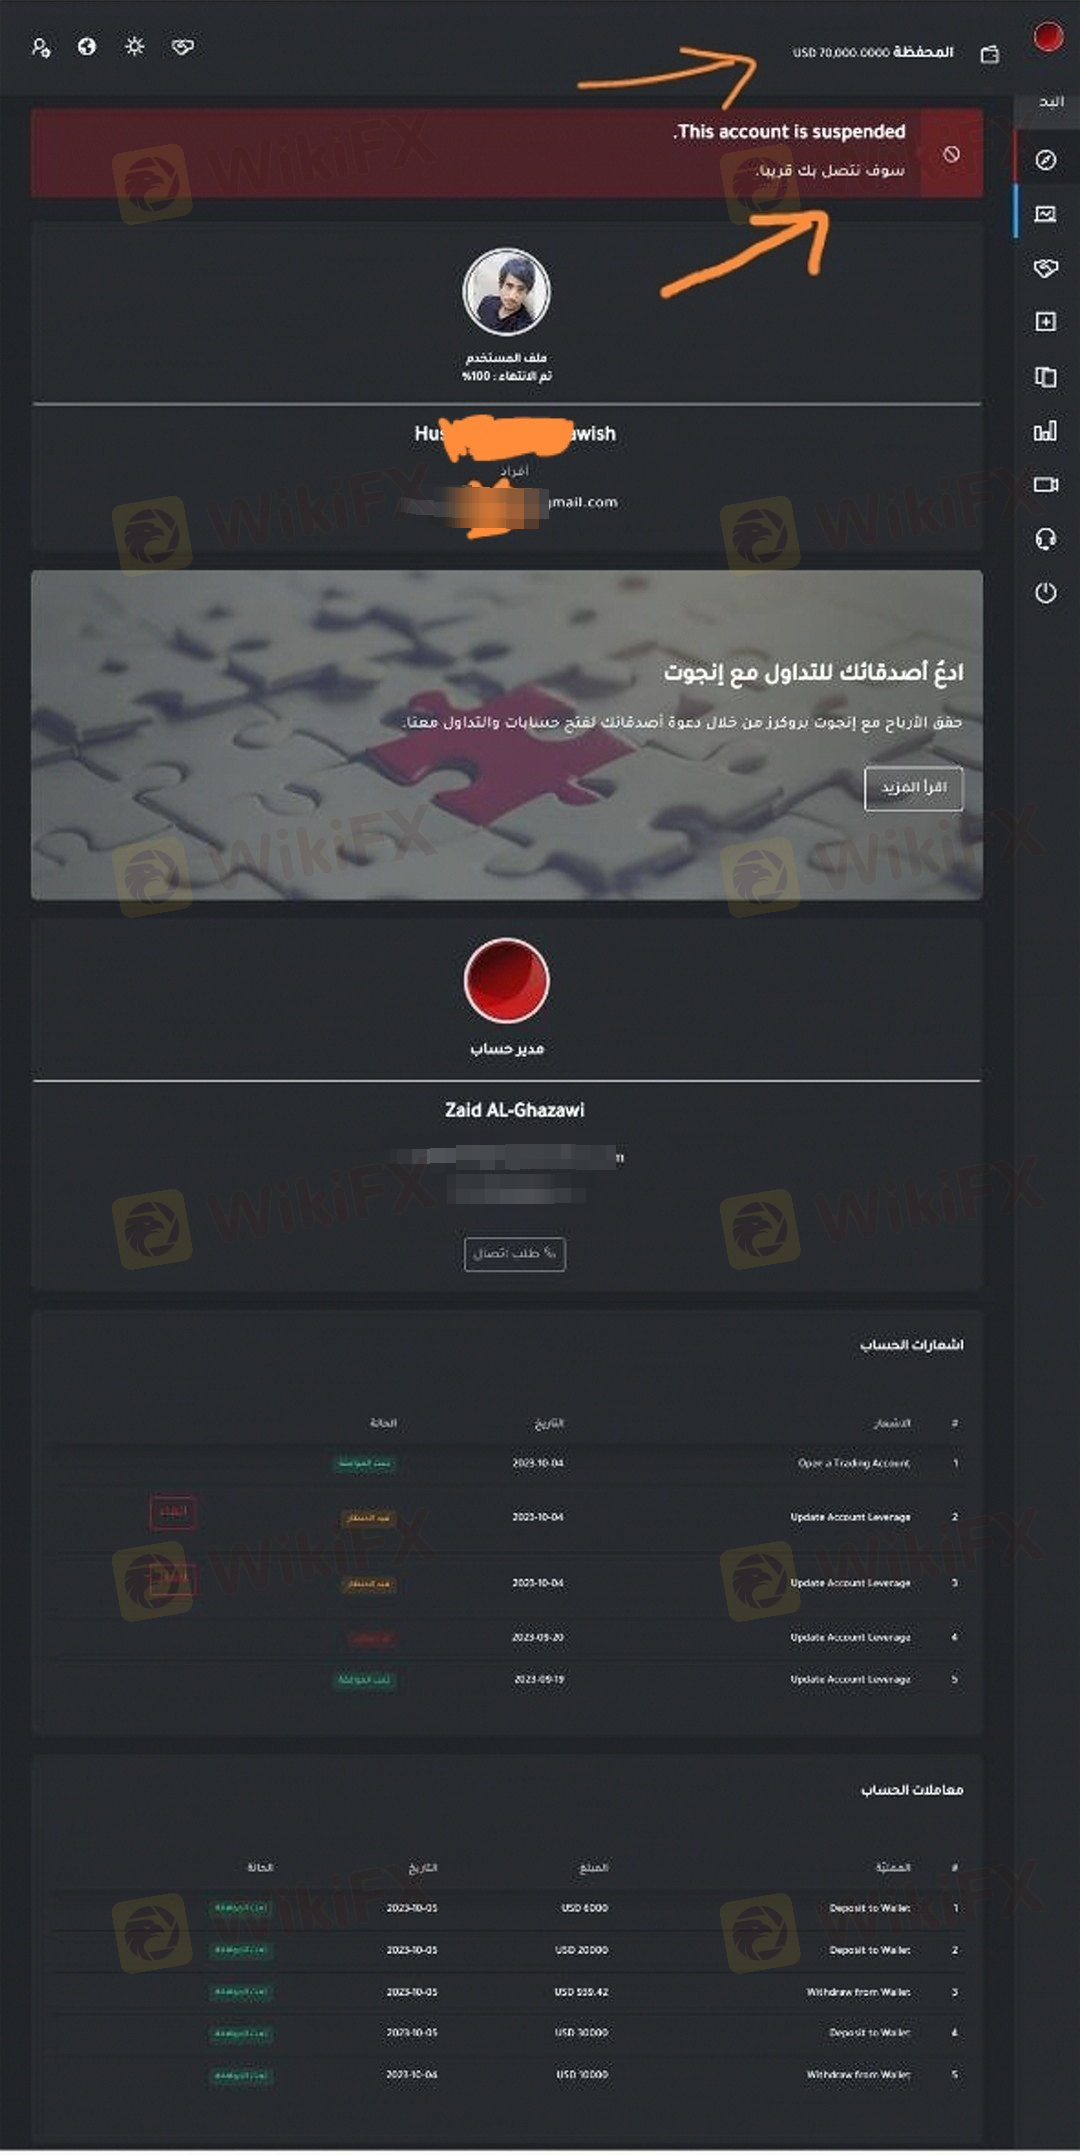This screenshot has height=2155, width=1080.
Task: Open the compass dashboard icon in sidebar
Action: coord(1046,160)
